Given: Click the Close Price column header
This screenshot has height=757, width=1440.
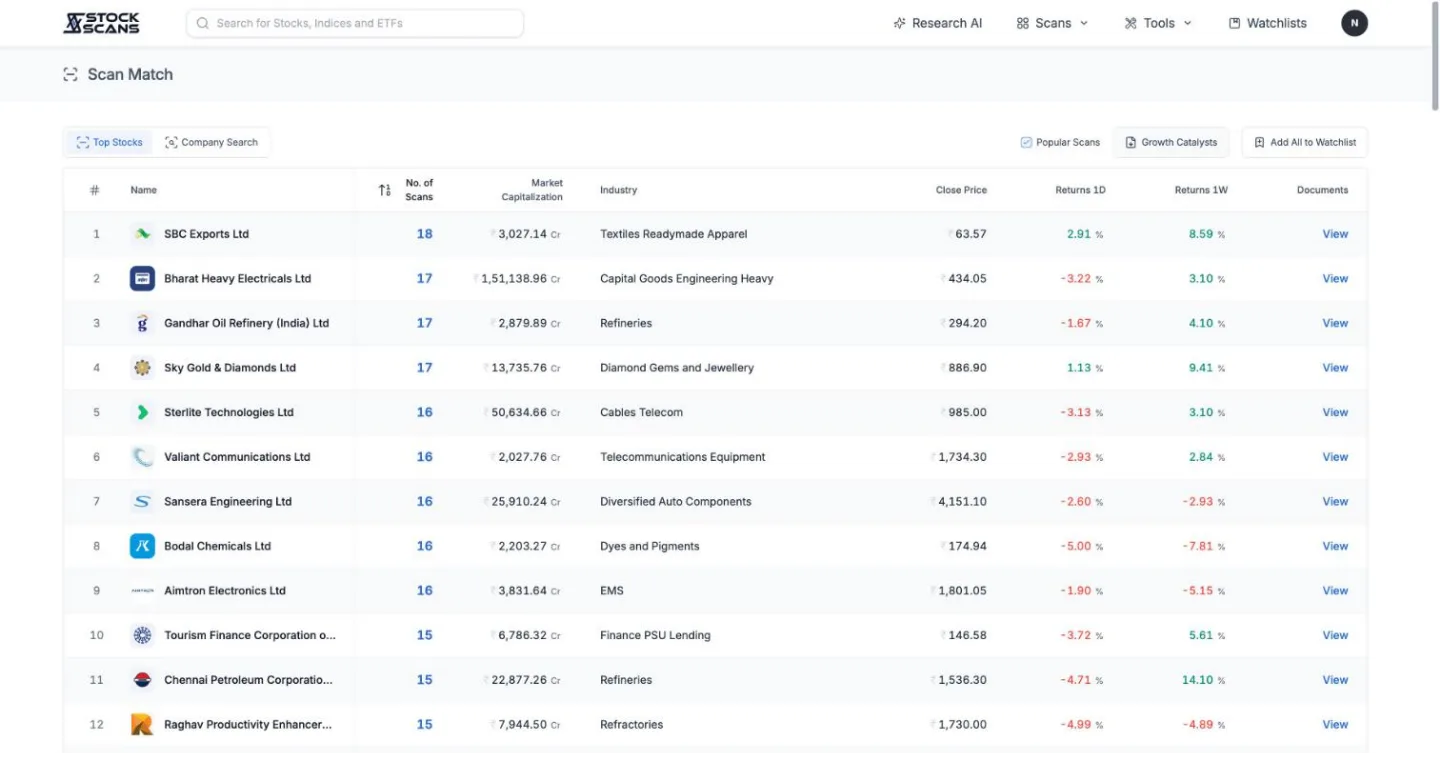Looking at the screenshot, I should point(961,190).
